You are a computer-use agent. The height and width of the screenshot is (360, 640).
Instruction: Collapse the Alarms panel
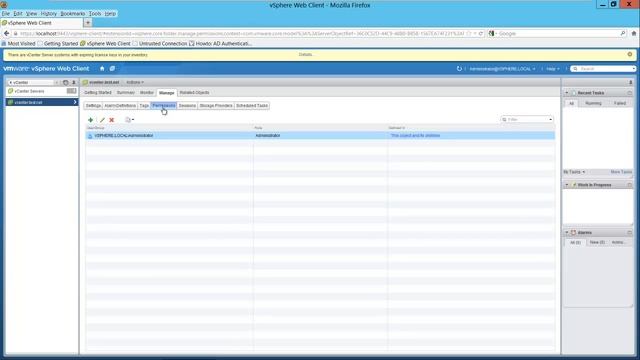click(x=567, y=233)
